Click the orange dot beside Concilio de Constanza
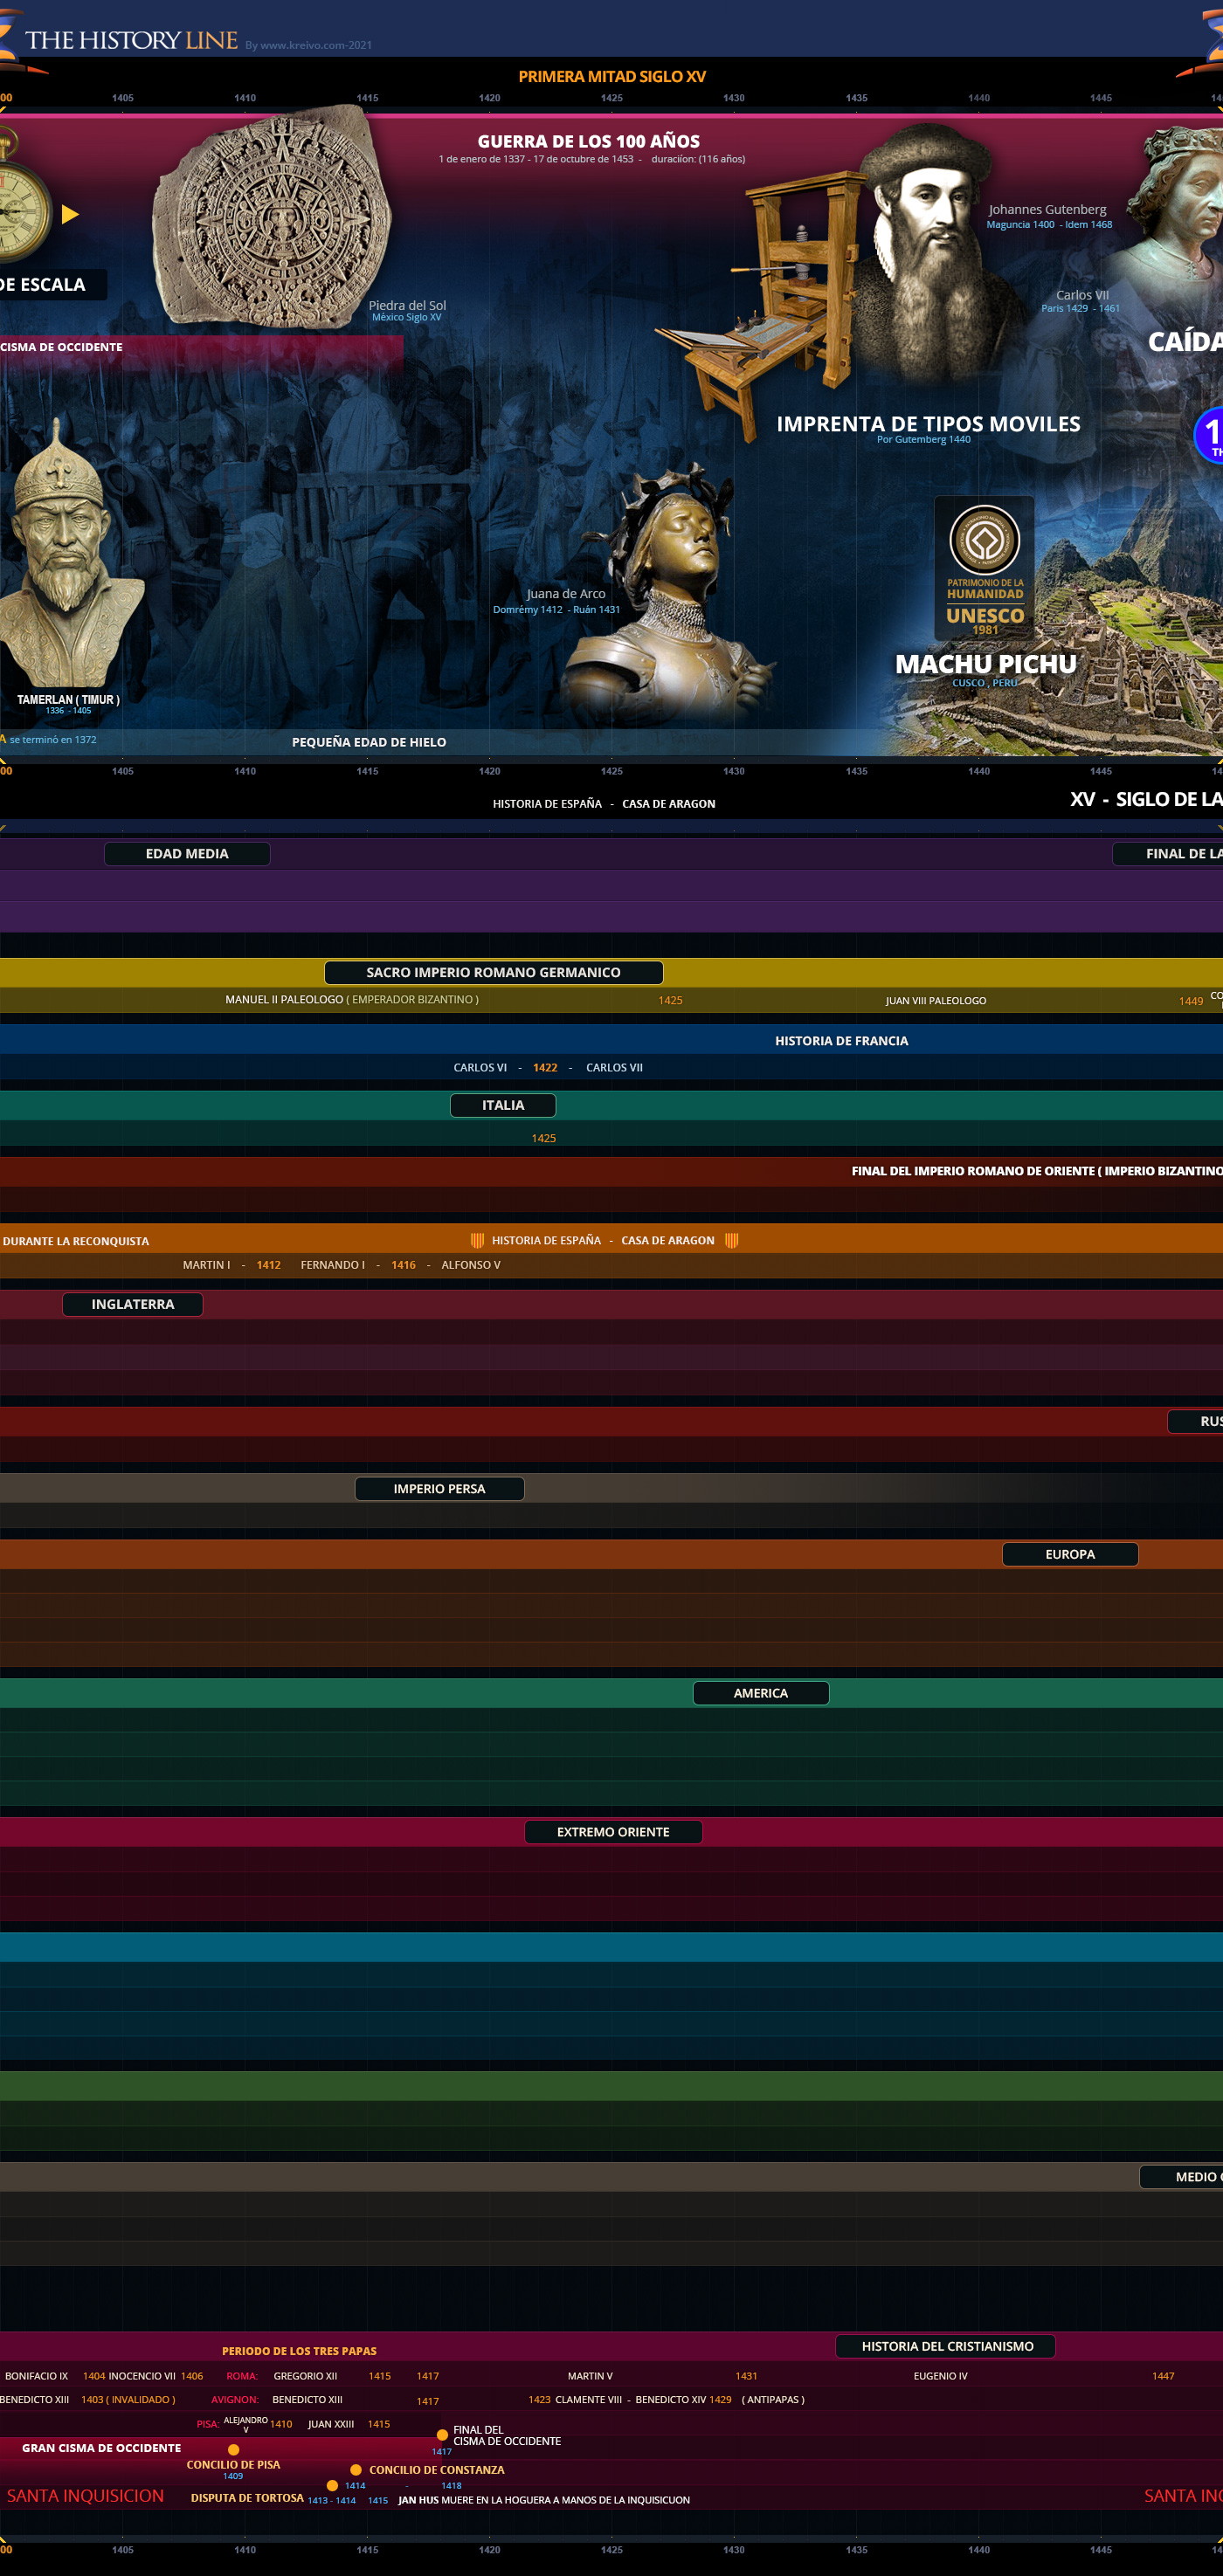Image resolution: width=1223 pixels, height=2576 pixels. coord(355,2470)
